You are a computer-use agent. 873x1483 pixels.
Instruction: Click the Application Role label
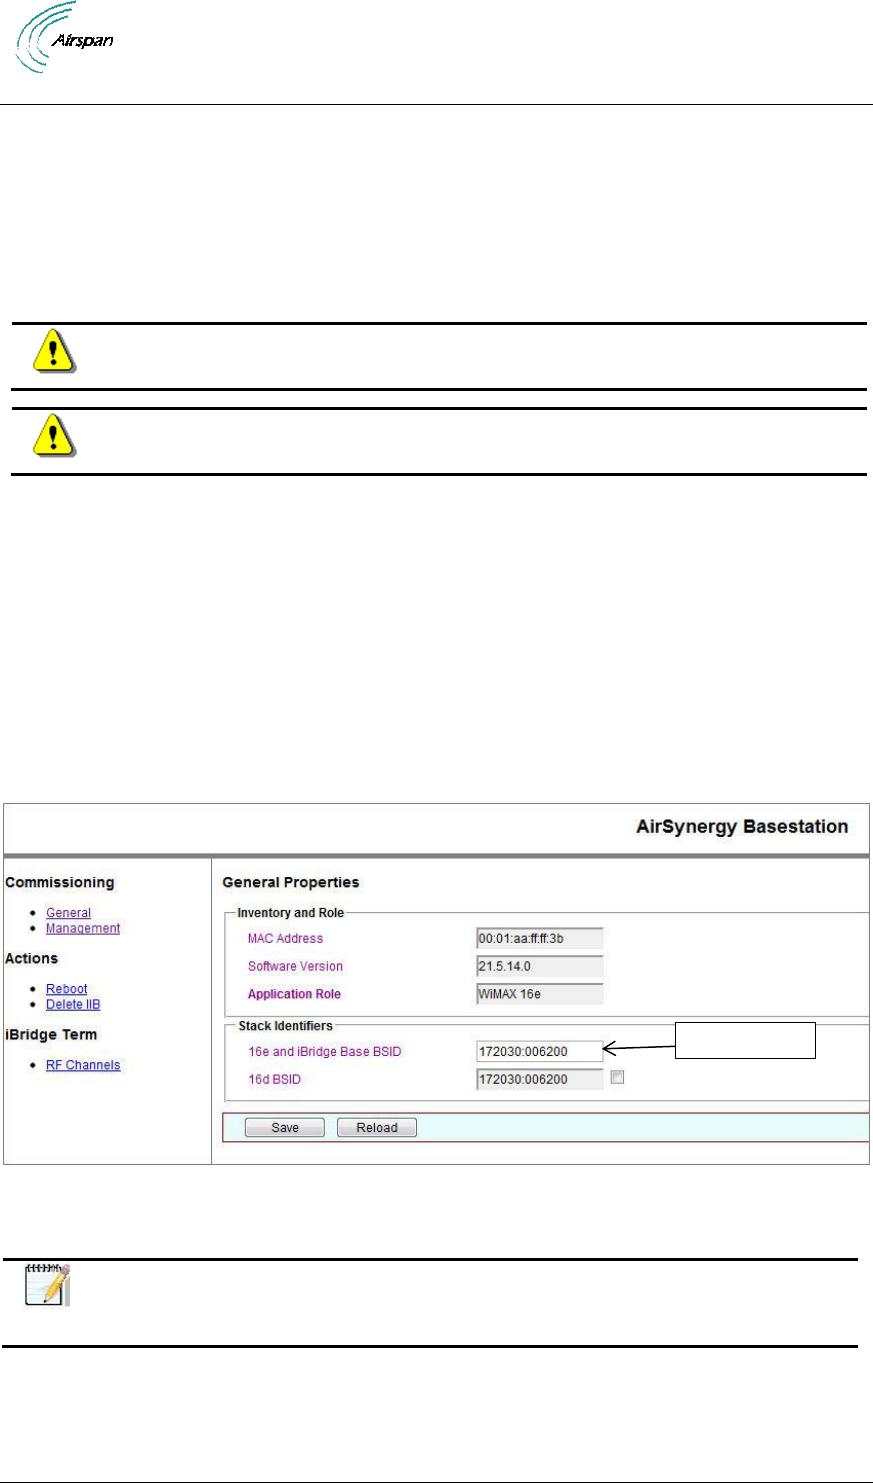point(294,994)
